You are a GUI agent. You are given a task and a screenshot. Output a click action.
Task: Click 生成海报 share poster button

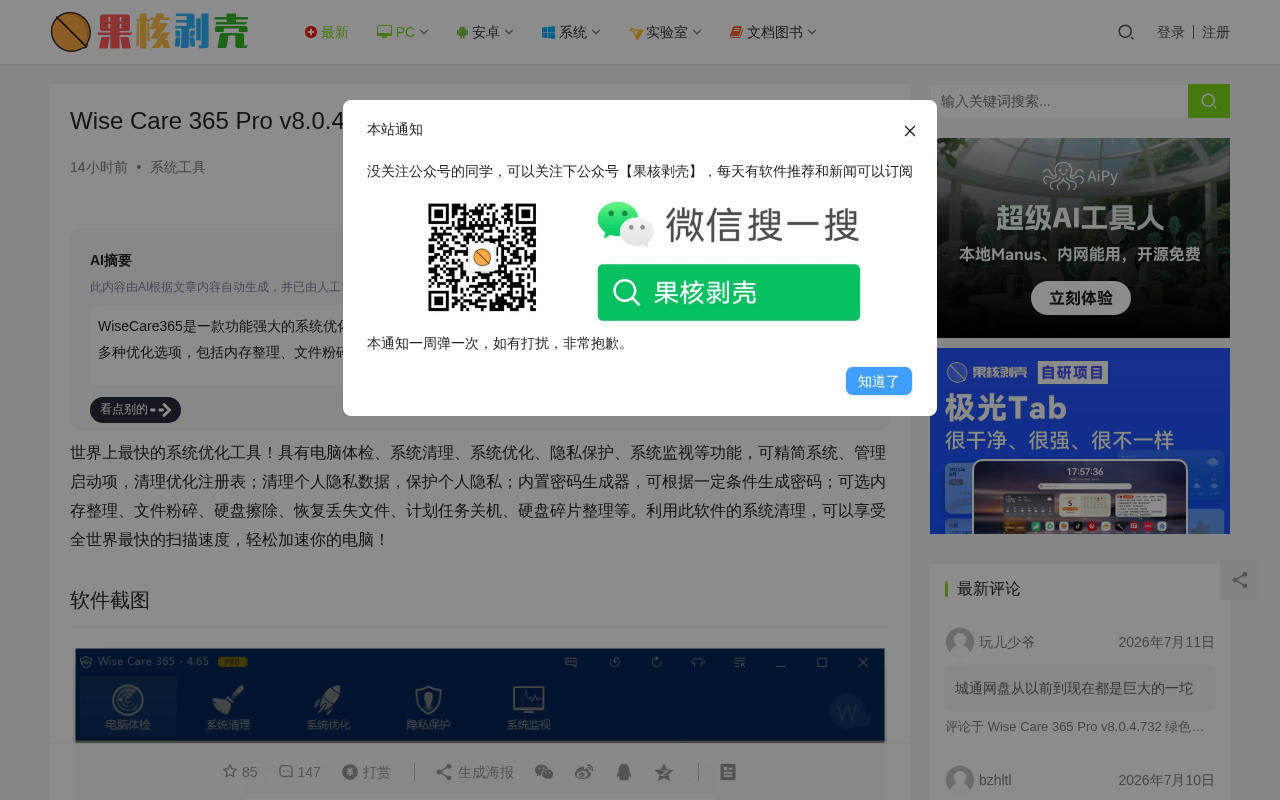click(x=475, y=772)
